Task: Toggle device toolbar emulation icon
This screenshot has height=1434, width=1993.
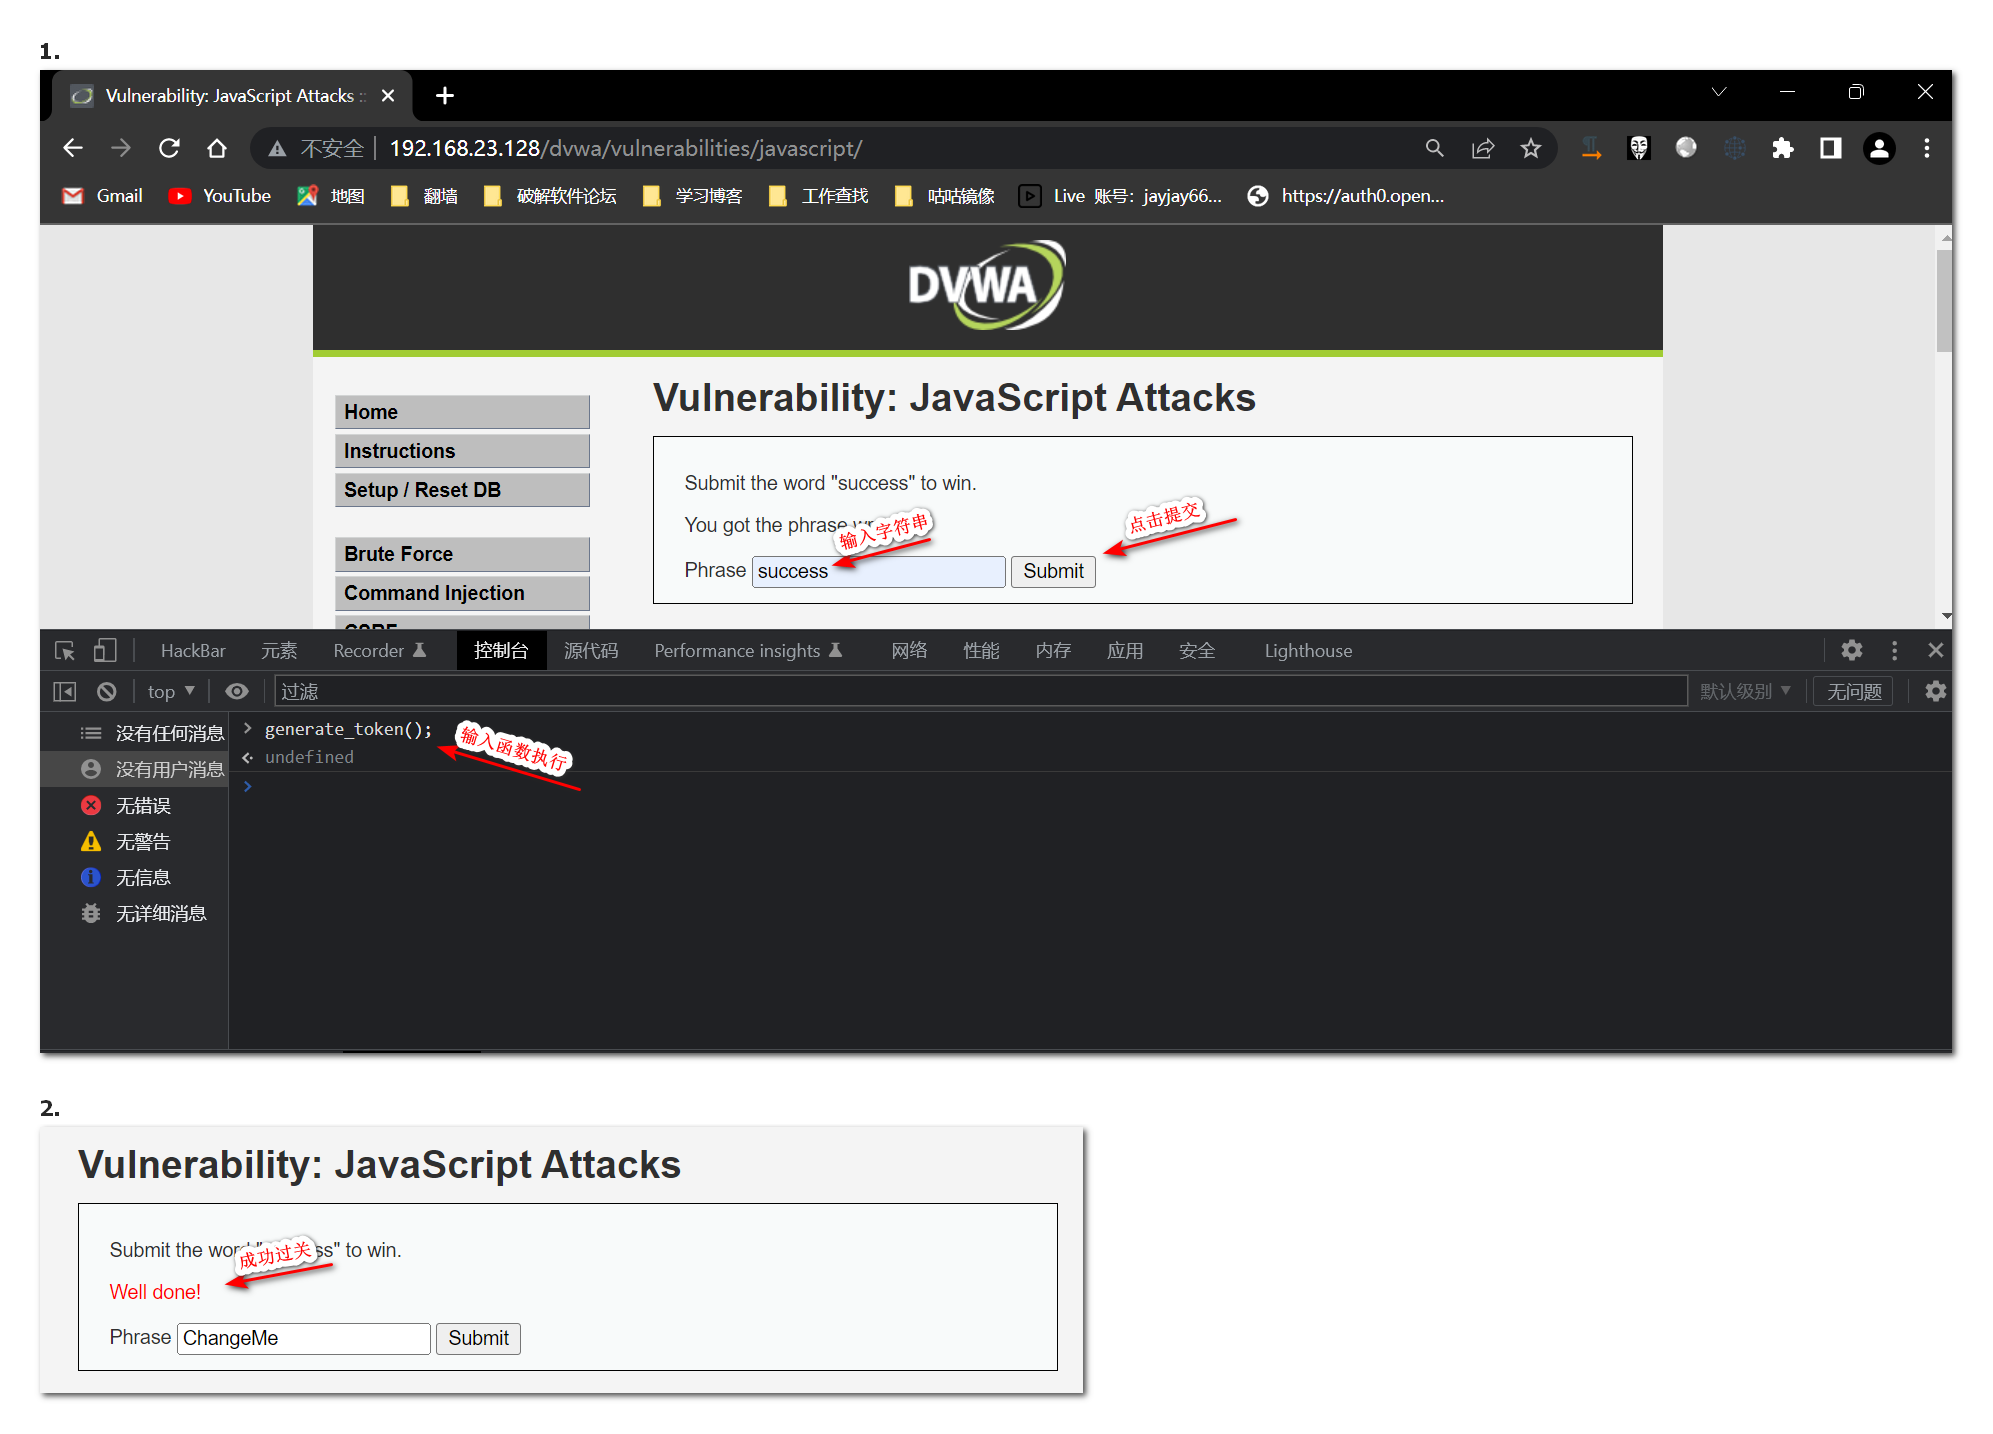Action: pos(105,651)
